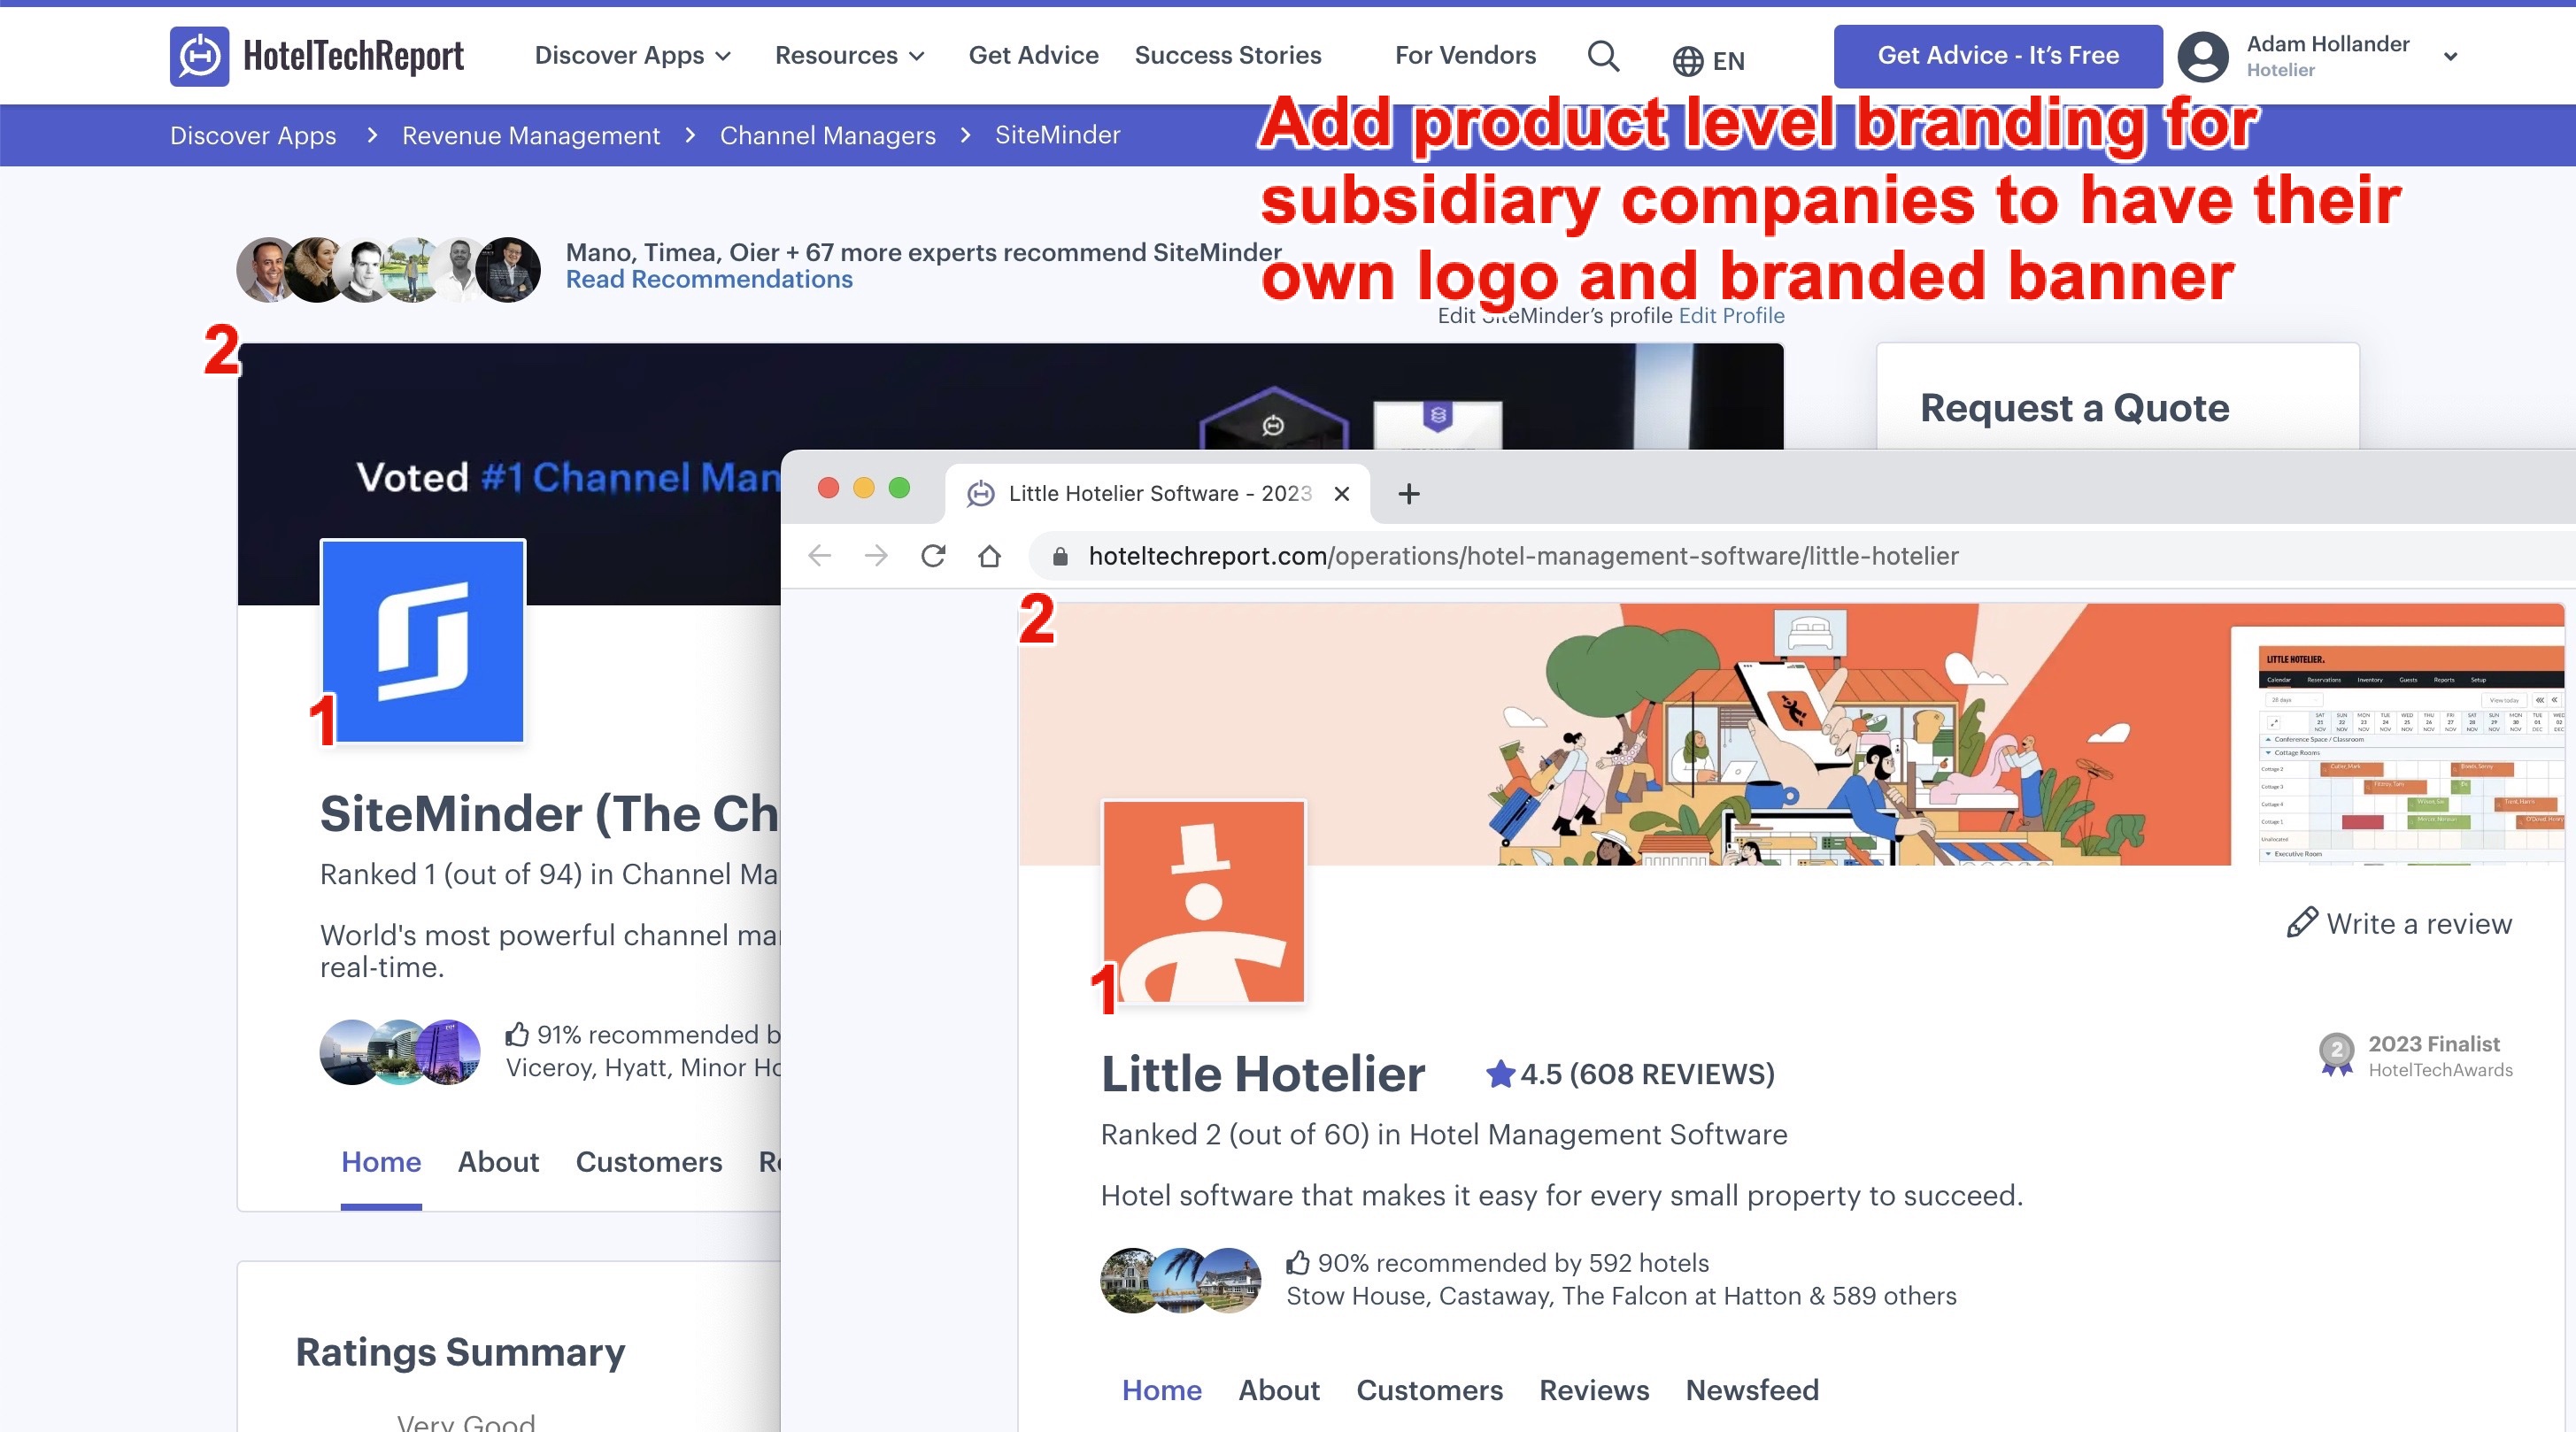
Task: Click the Edit Profile link
Action: (x=1731, y=316)
